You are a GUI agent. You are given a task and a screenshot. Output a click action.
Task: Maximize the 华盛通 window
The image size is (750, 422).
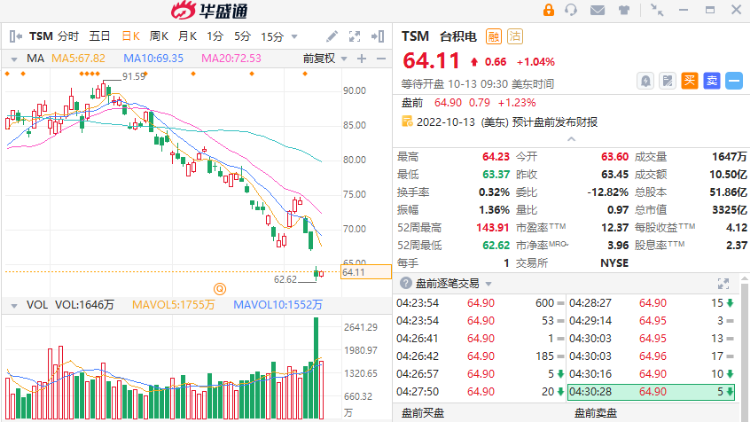pos(710,10)
